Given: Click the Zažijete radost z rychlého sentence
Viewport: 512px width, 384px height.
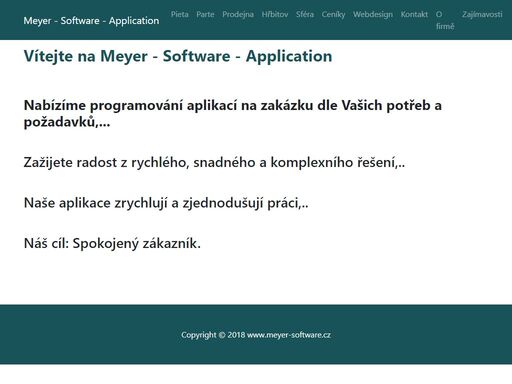Looking at the screenshot, I should (214, 162).
